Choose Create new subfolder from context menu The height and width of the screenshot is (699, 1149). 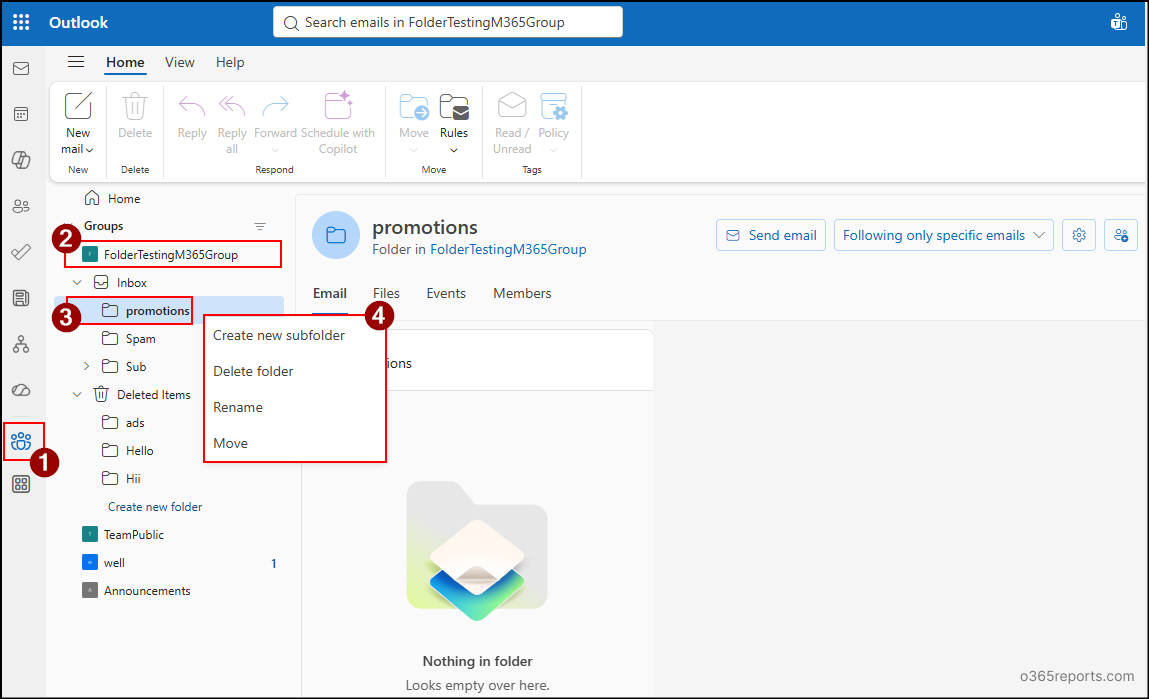[295, 336]
